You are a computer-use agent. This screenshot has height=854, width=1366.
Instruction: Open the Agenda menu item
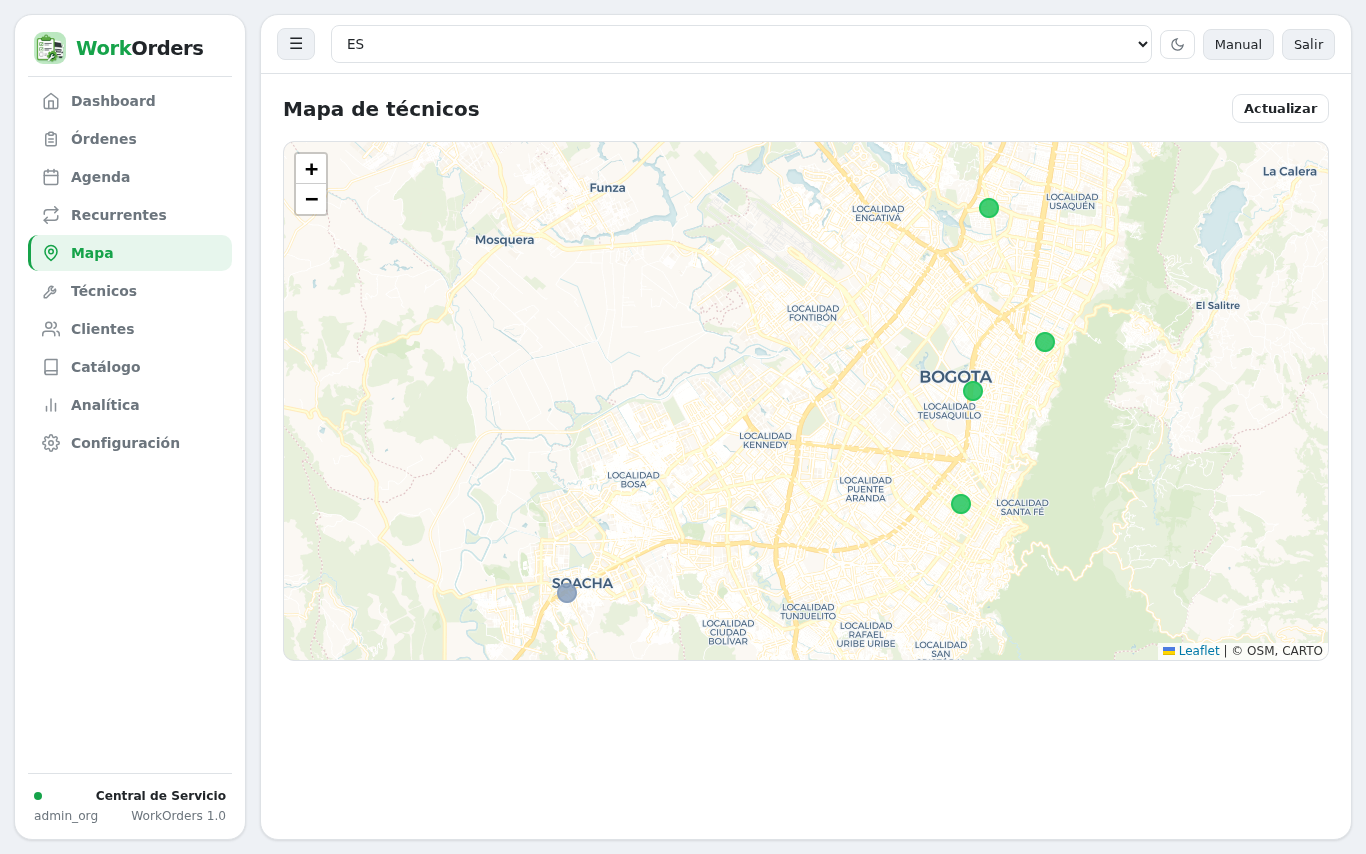pyautogui.click(x=130, y=177)
